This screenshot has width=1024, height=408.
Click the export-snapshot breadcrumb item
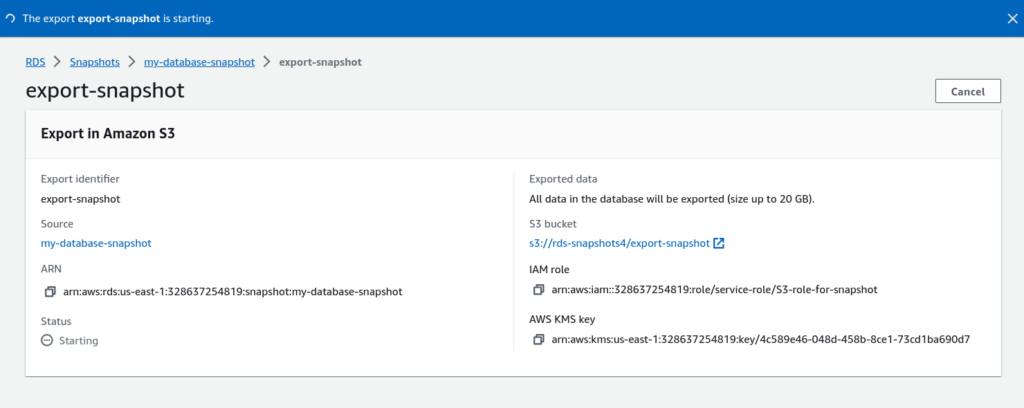320,62
